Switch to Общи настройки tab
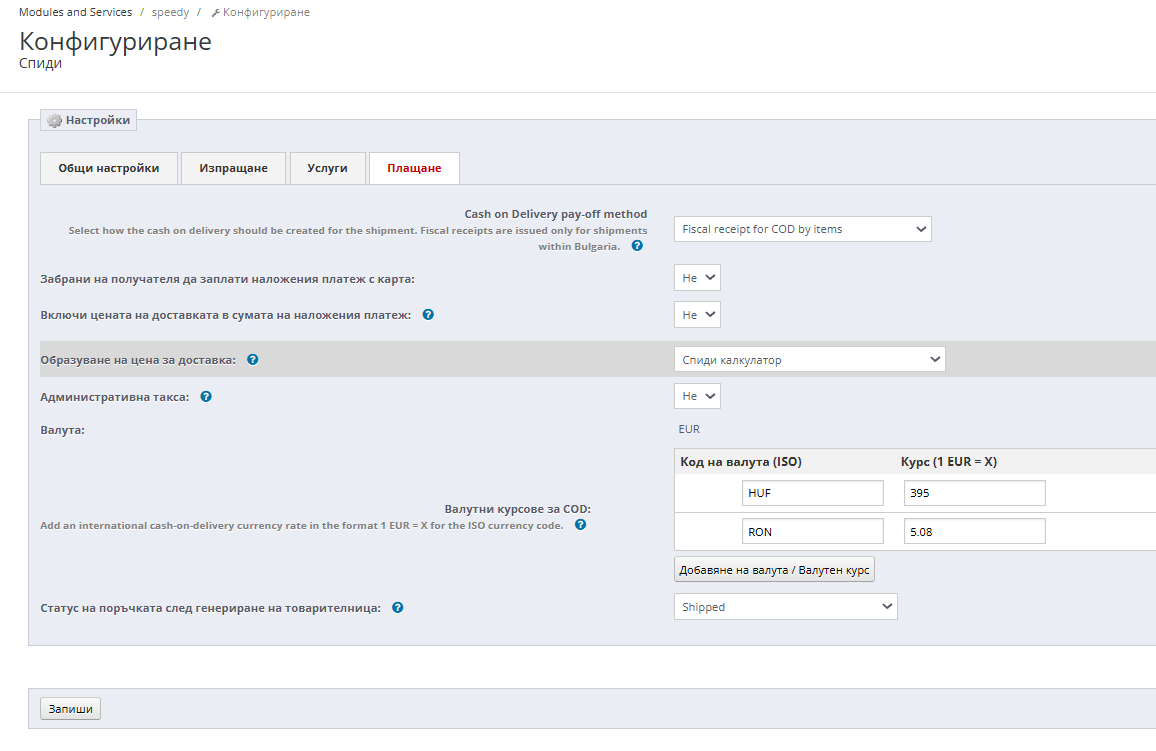The image size is (1156, 751). click(x=109, y=168)
